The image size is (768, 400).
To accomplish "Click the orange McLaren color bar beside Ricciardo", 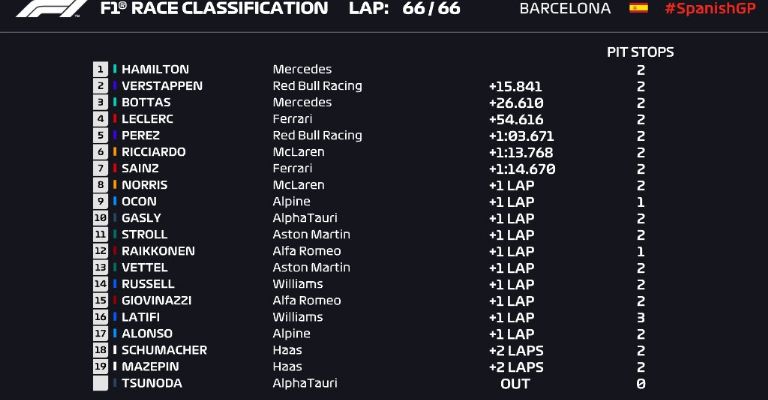I will [x=115, y=152].
